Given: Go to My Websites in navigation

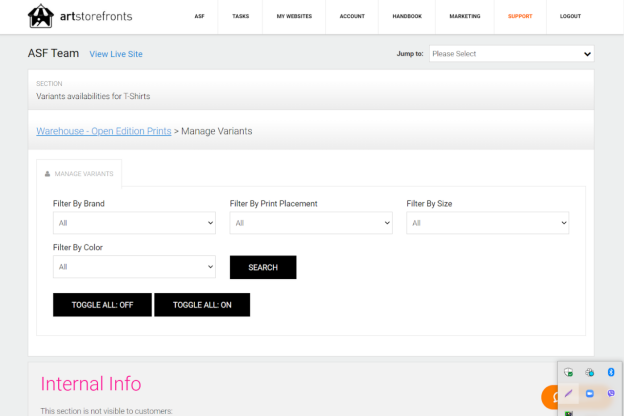Looking at the screenshot, I should tap(294, 16).
